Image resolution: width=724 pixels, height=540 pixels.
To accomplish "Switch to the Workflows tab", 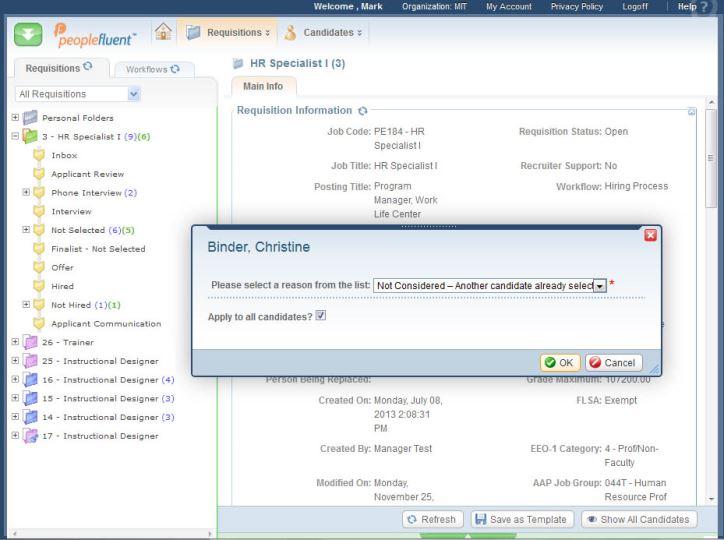I will (x=153, y=69).
